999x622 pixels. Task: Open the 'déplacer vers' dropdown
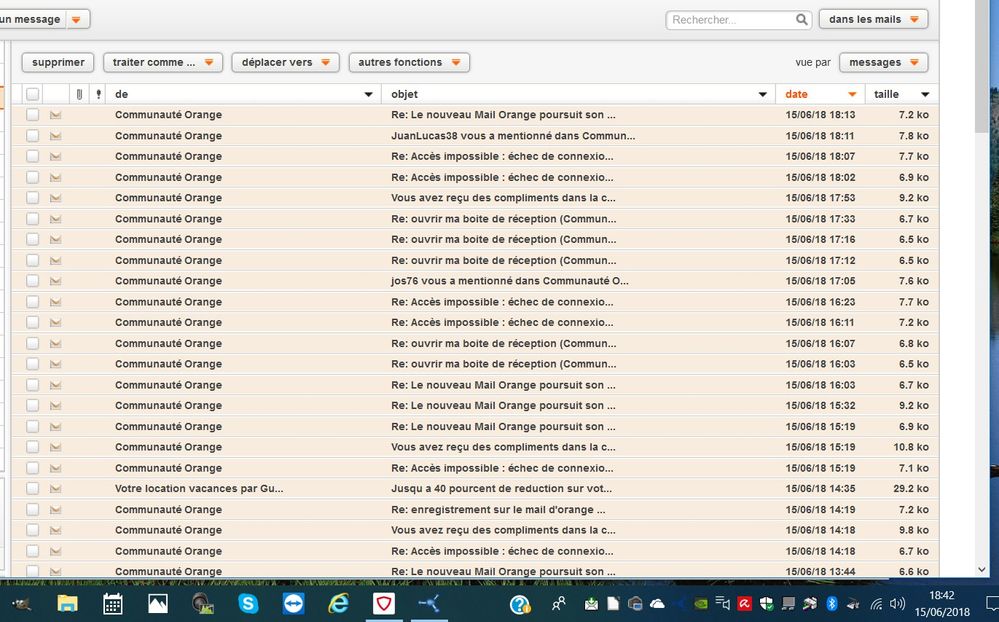coord(285,63)
